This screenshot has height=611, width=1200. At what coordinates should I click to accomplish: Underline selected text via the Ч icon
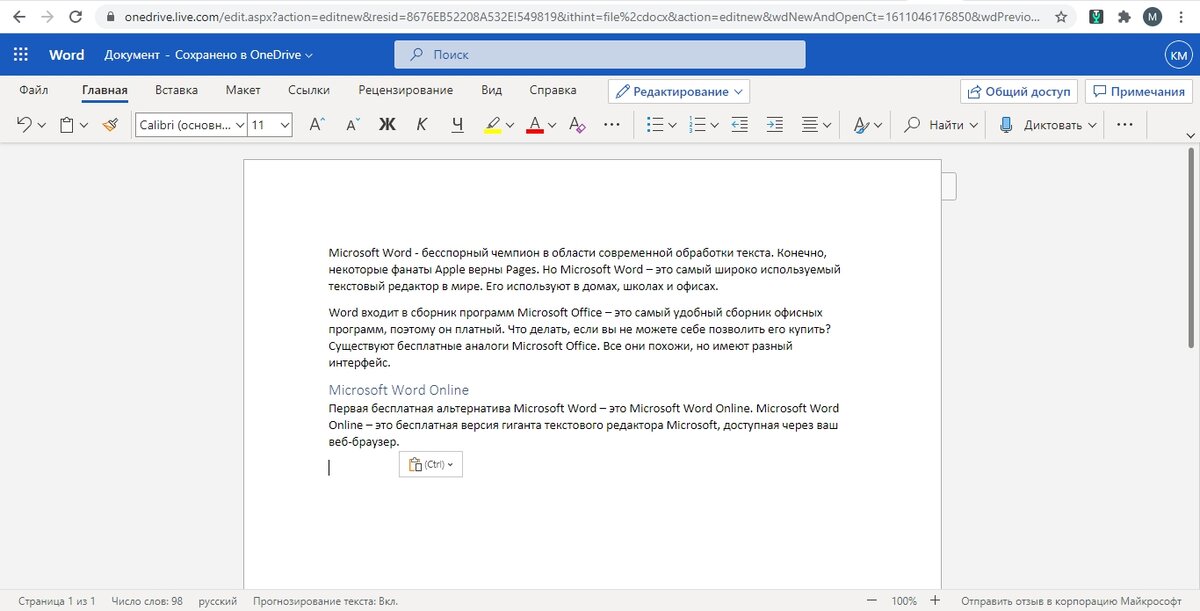(457, 125)
